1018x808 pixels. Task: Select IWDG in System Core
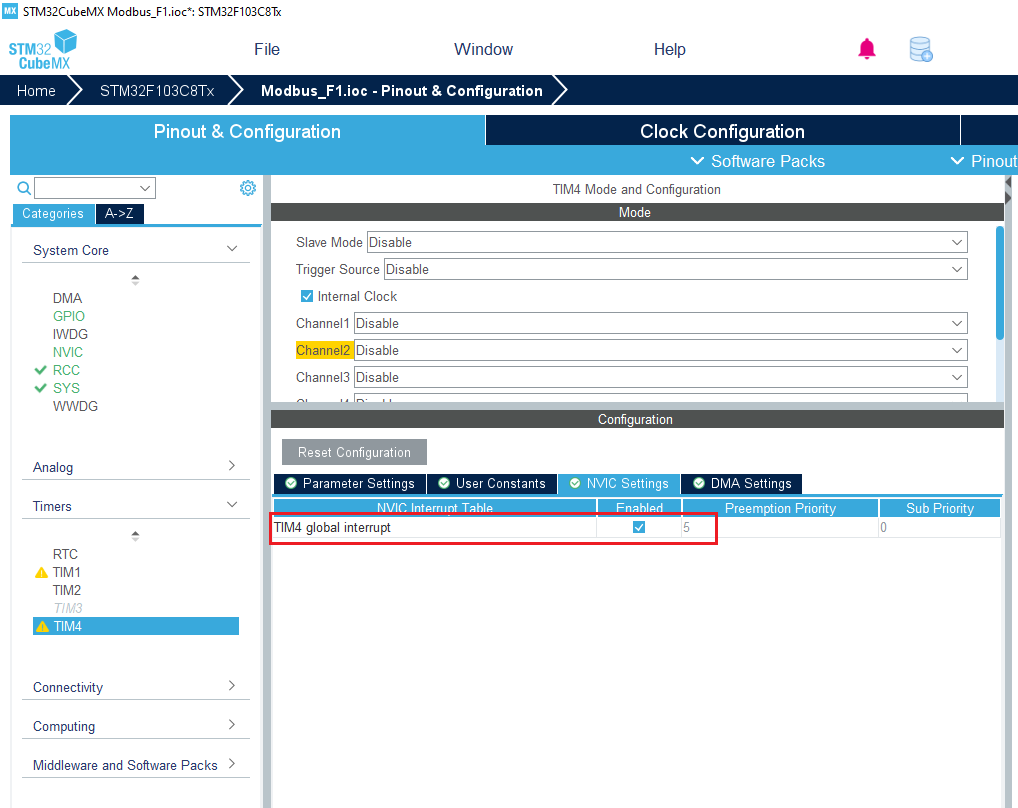(x=70, y=334)
